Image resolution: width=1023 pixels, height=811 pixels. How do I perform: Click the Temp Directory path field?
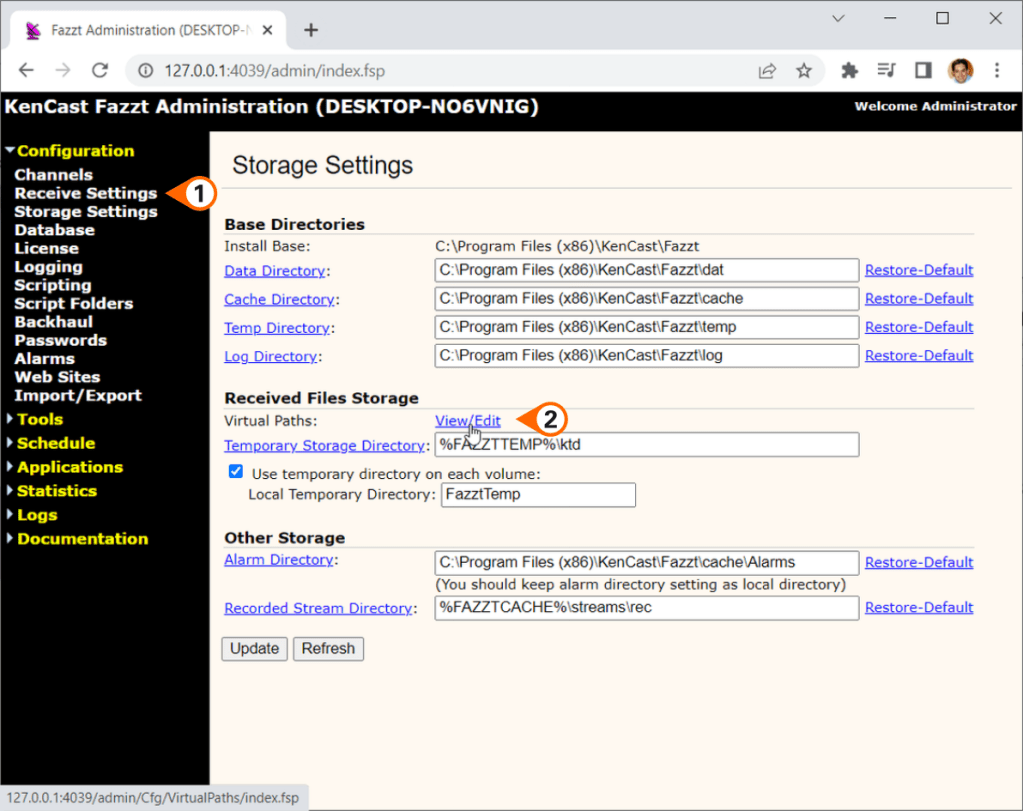(x=647, y=327)
